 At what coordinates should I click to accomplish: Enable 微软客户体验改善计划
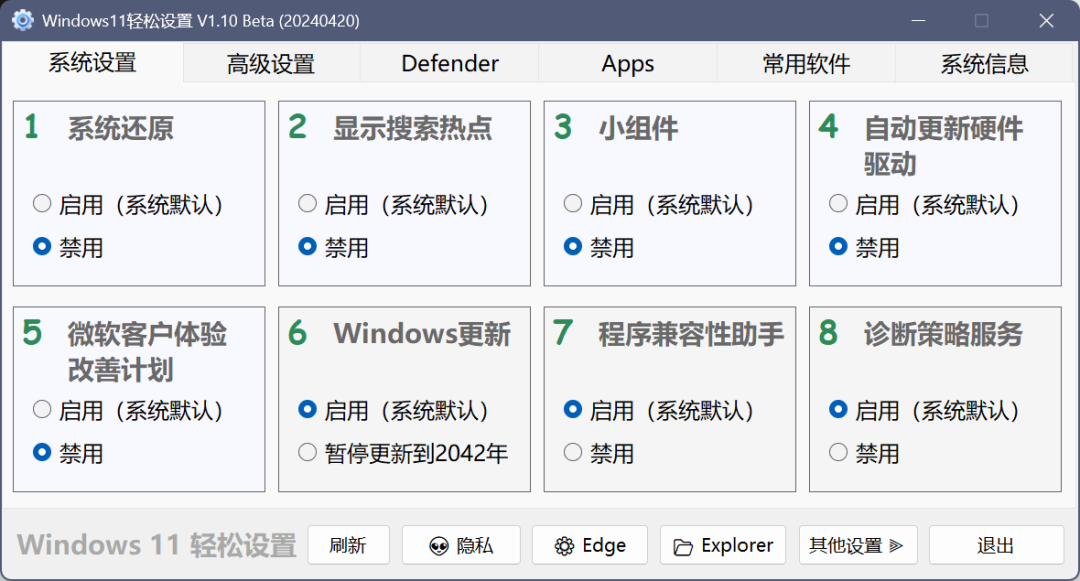tap(42, 410)
